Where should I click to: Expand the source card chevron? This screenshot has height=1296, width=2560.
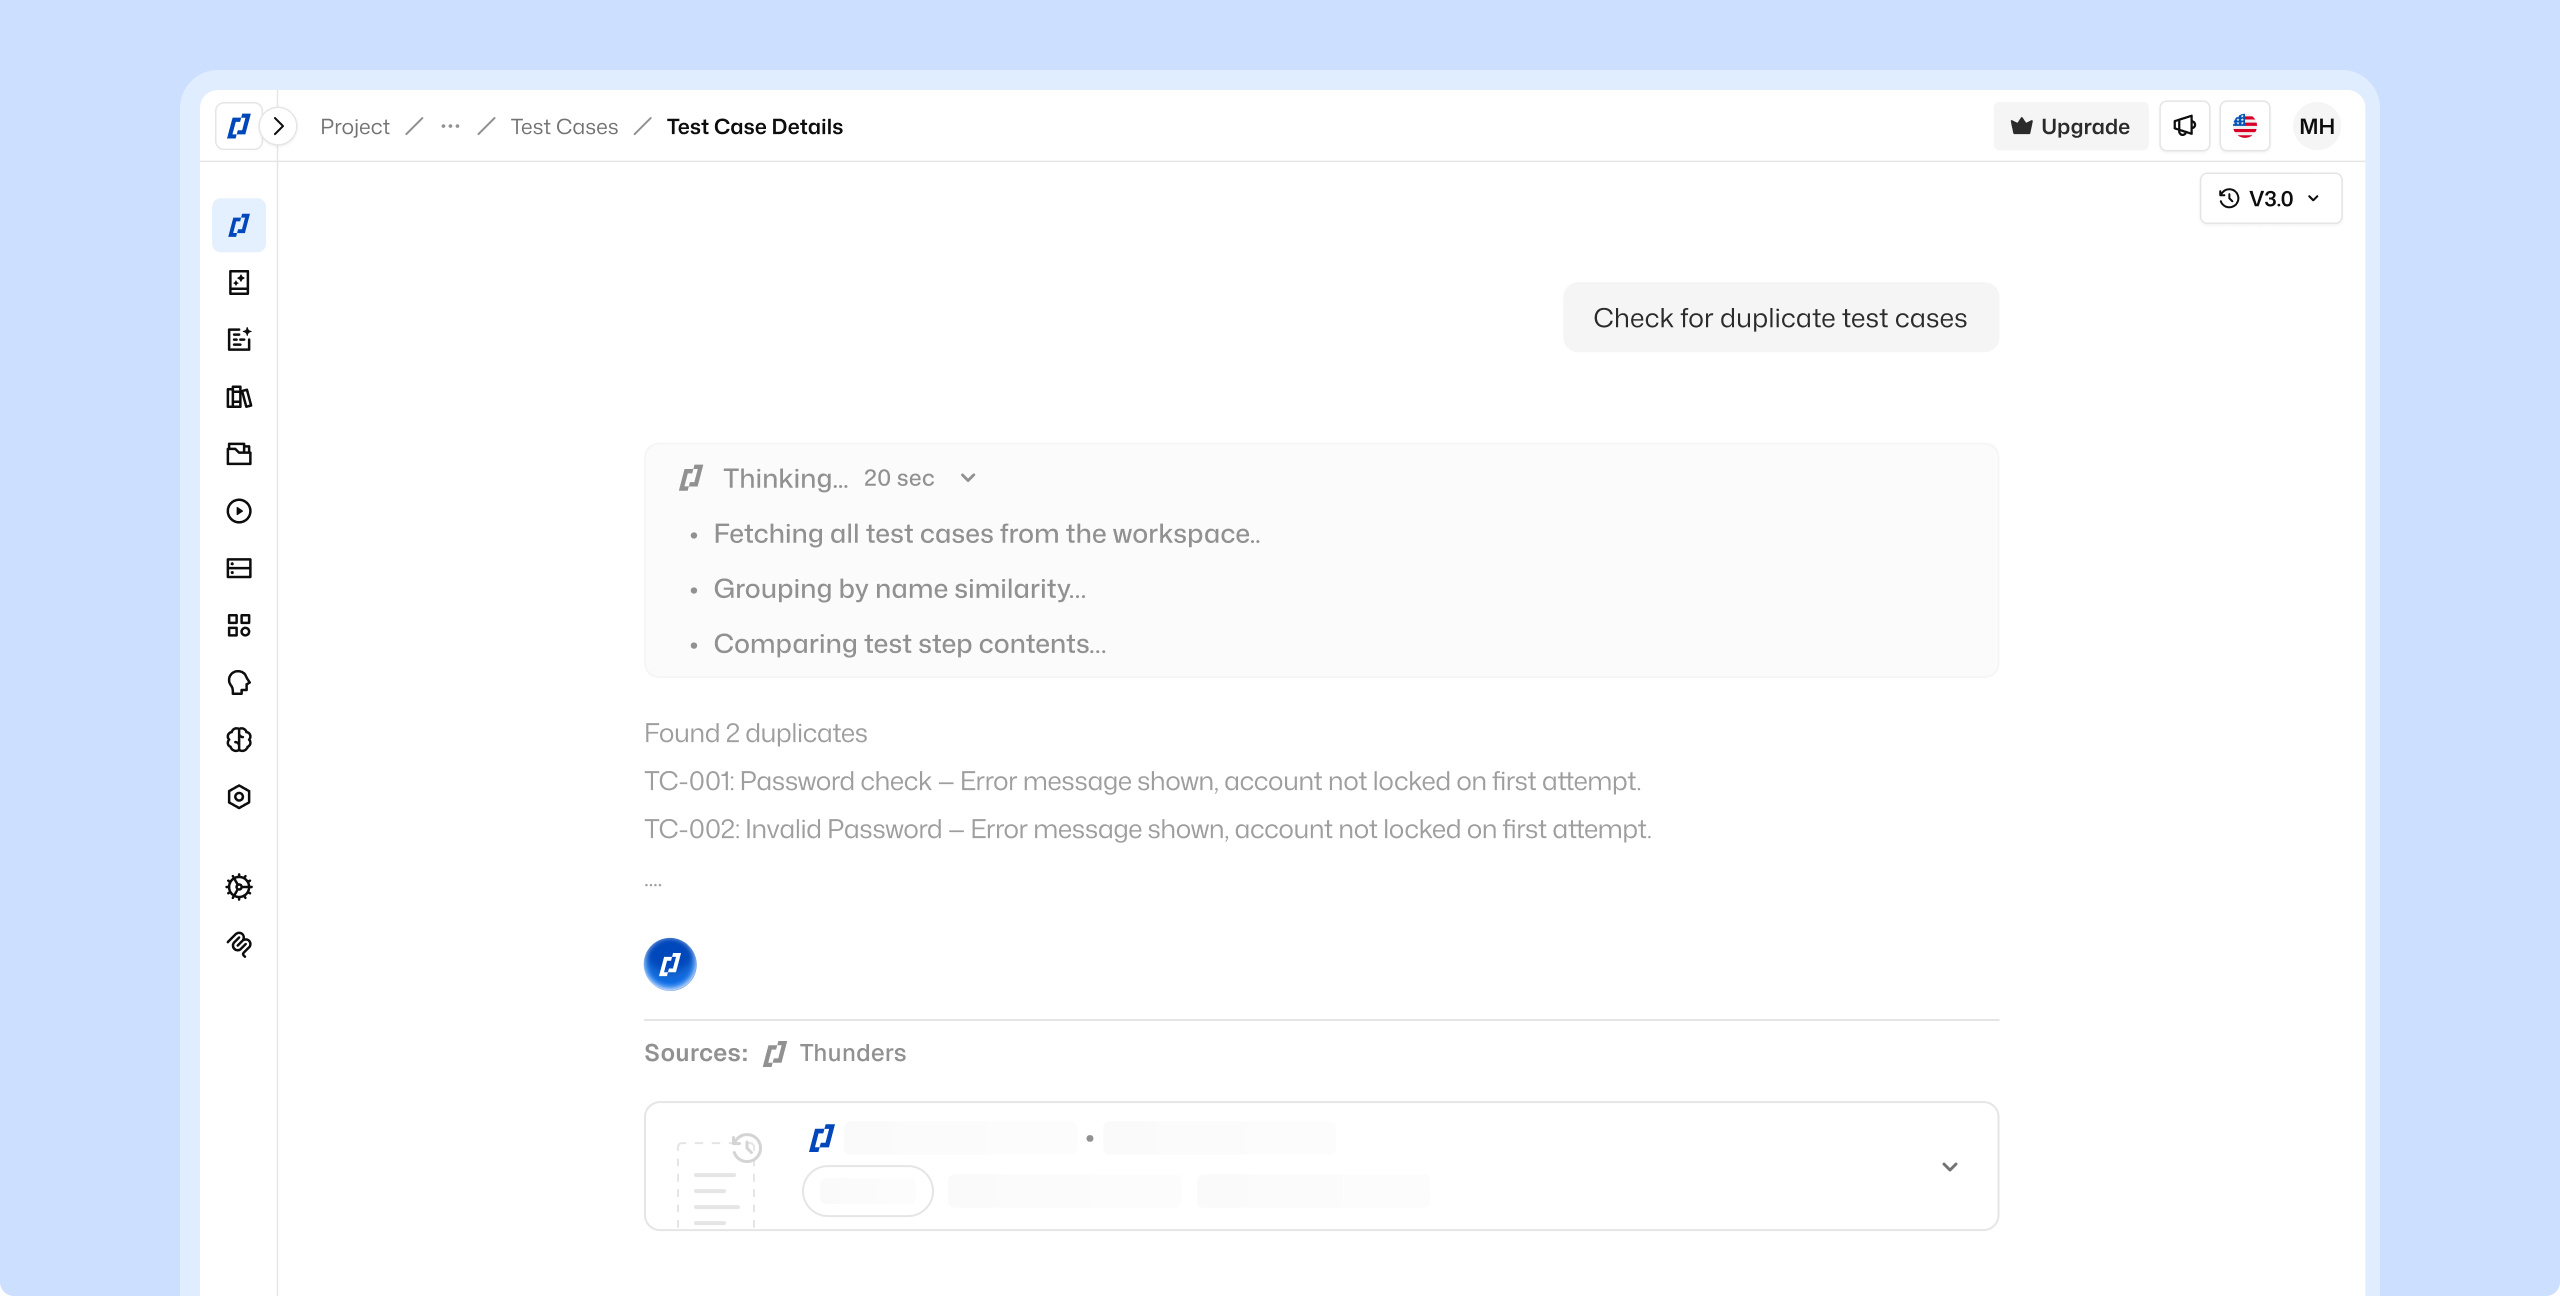click(x=1949, y=1167)
